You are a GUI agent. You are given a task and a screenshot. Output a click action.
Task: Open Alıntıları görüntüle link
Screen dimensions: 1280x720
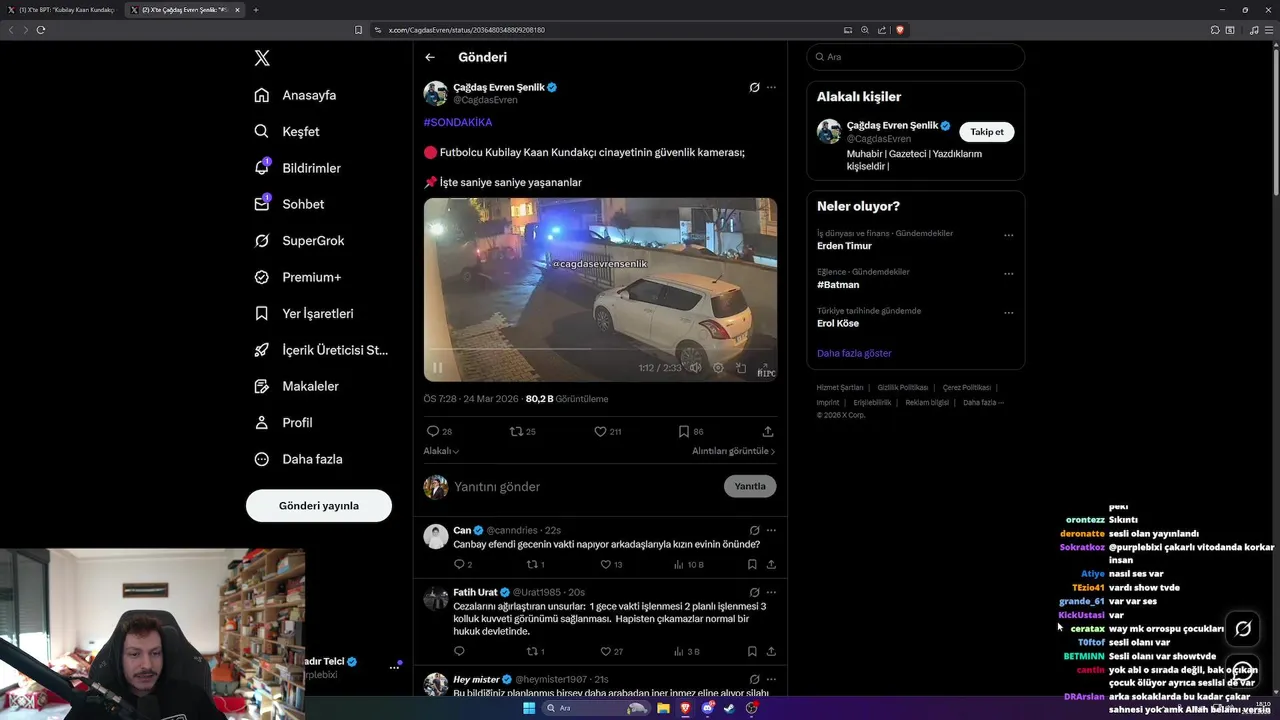pyautogui.click(x=733, y=451)
